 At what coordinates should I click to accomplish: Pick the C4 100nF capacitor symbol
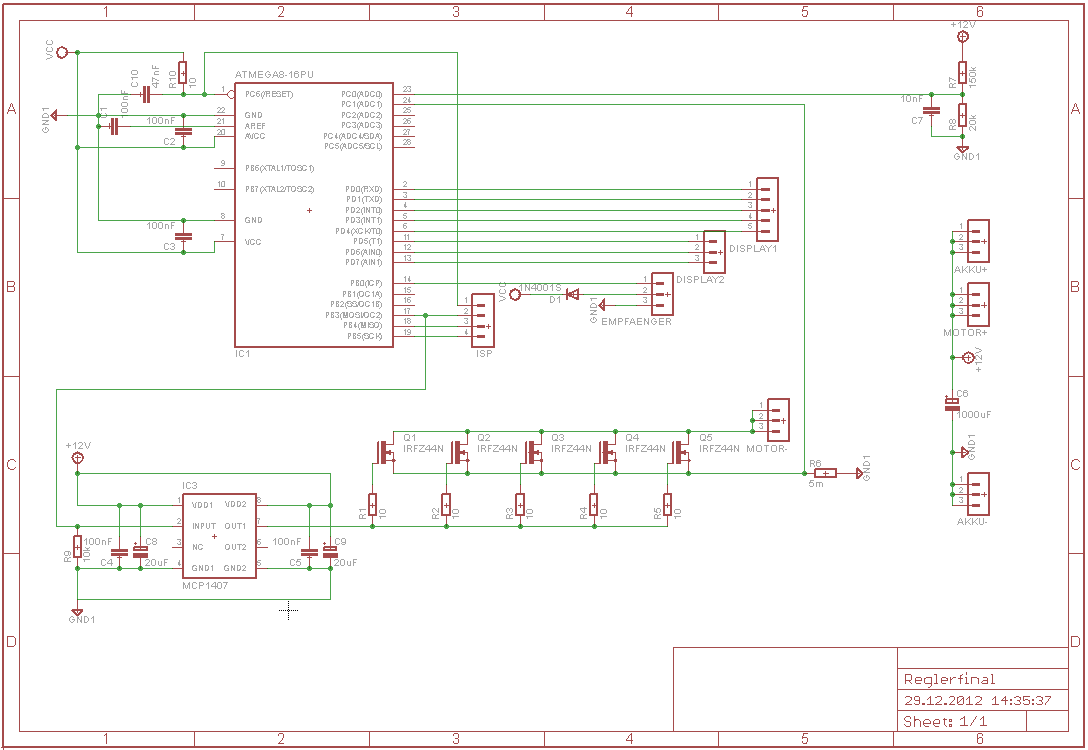coord(119,553)
